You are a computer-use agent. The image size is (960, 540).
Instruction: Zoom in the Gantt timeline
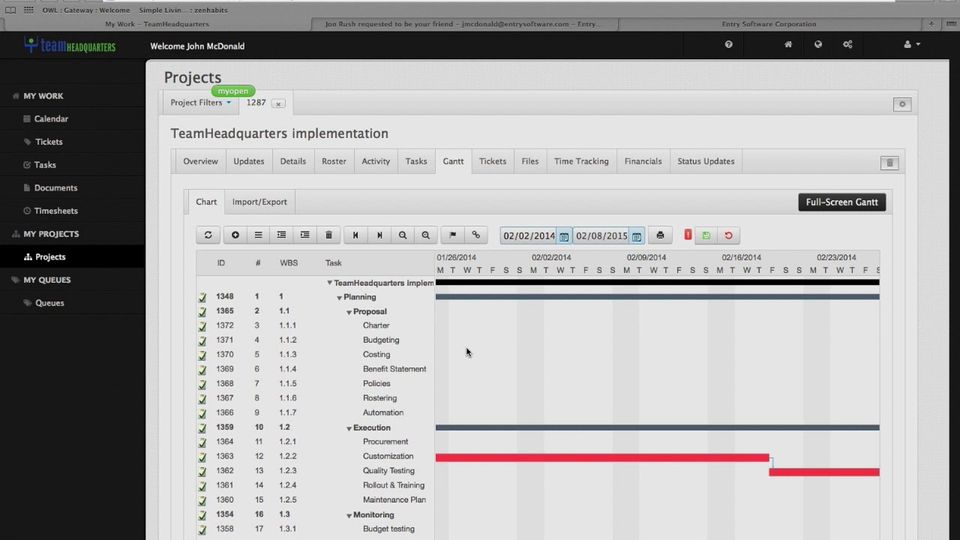pos(426,235)
